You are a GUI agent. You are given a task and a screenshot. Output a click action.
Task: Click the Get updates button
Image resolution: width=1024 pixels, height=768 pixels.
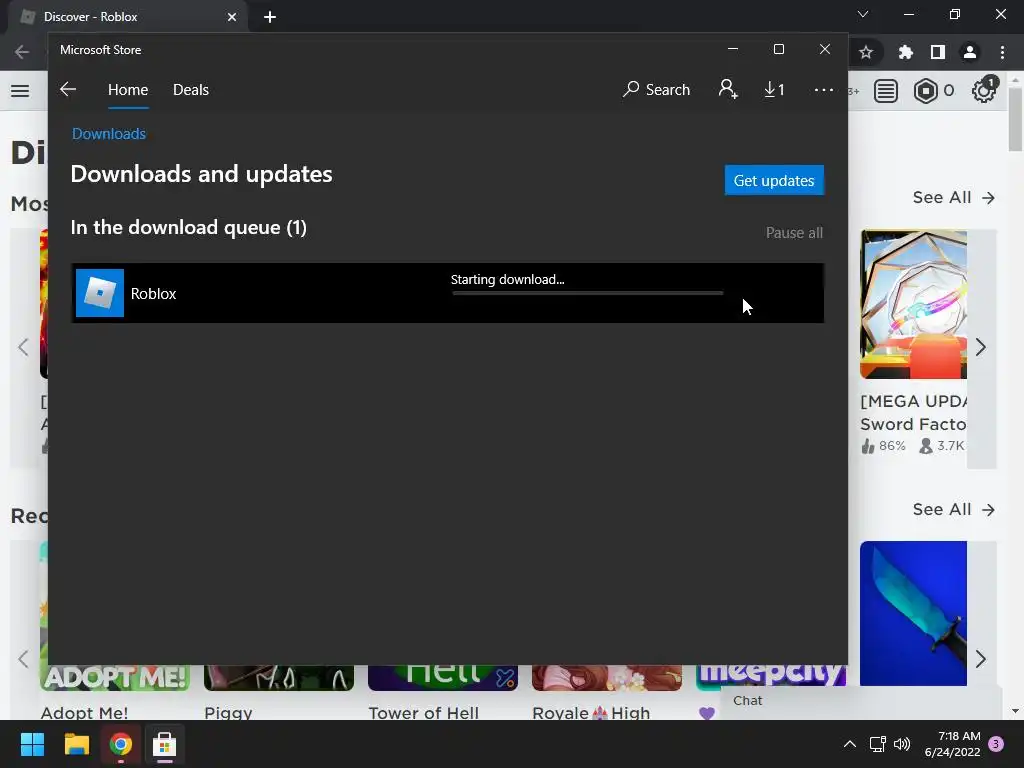click(x=774, y=180)
